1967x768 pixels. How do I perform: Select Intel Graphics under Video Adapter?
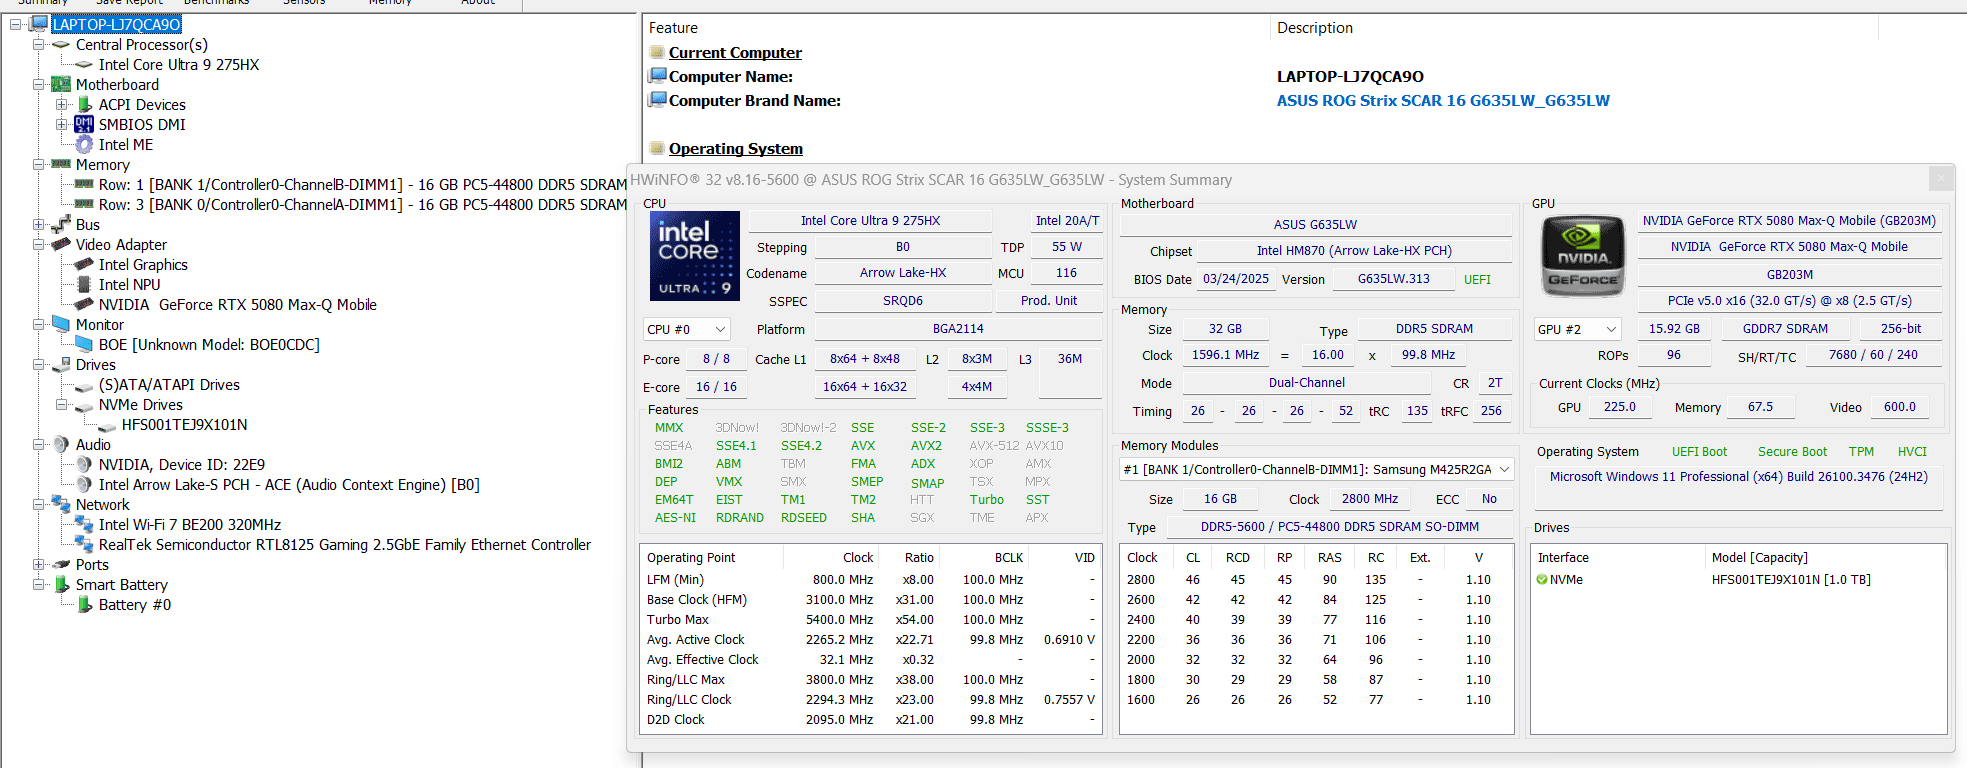[143, 265]
